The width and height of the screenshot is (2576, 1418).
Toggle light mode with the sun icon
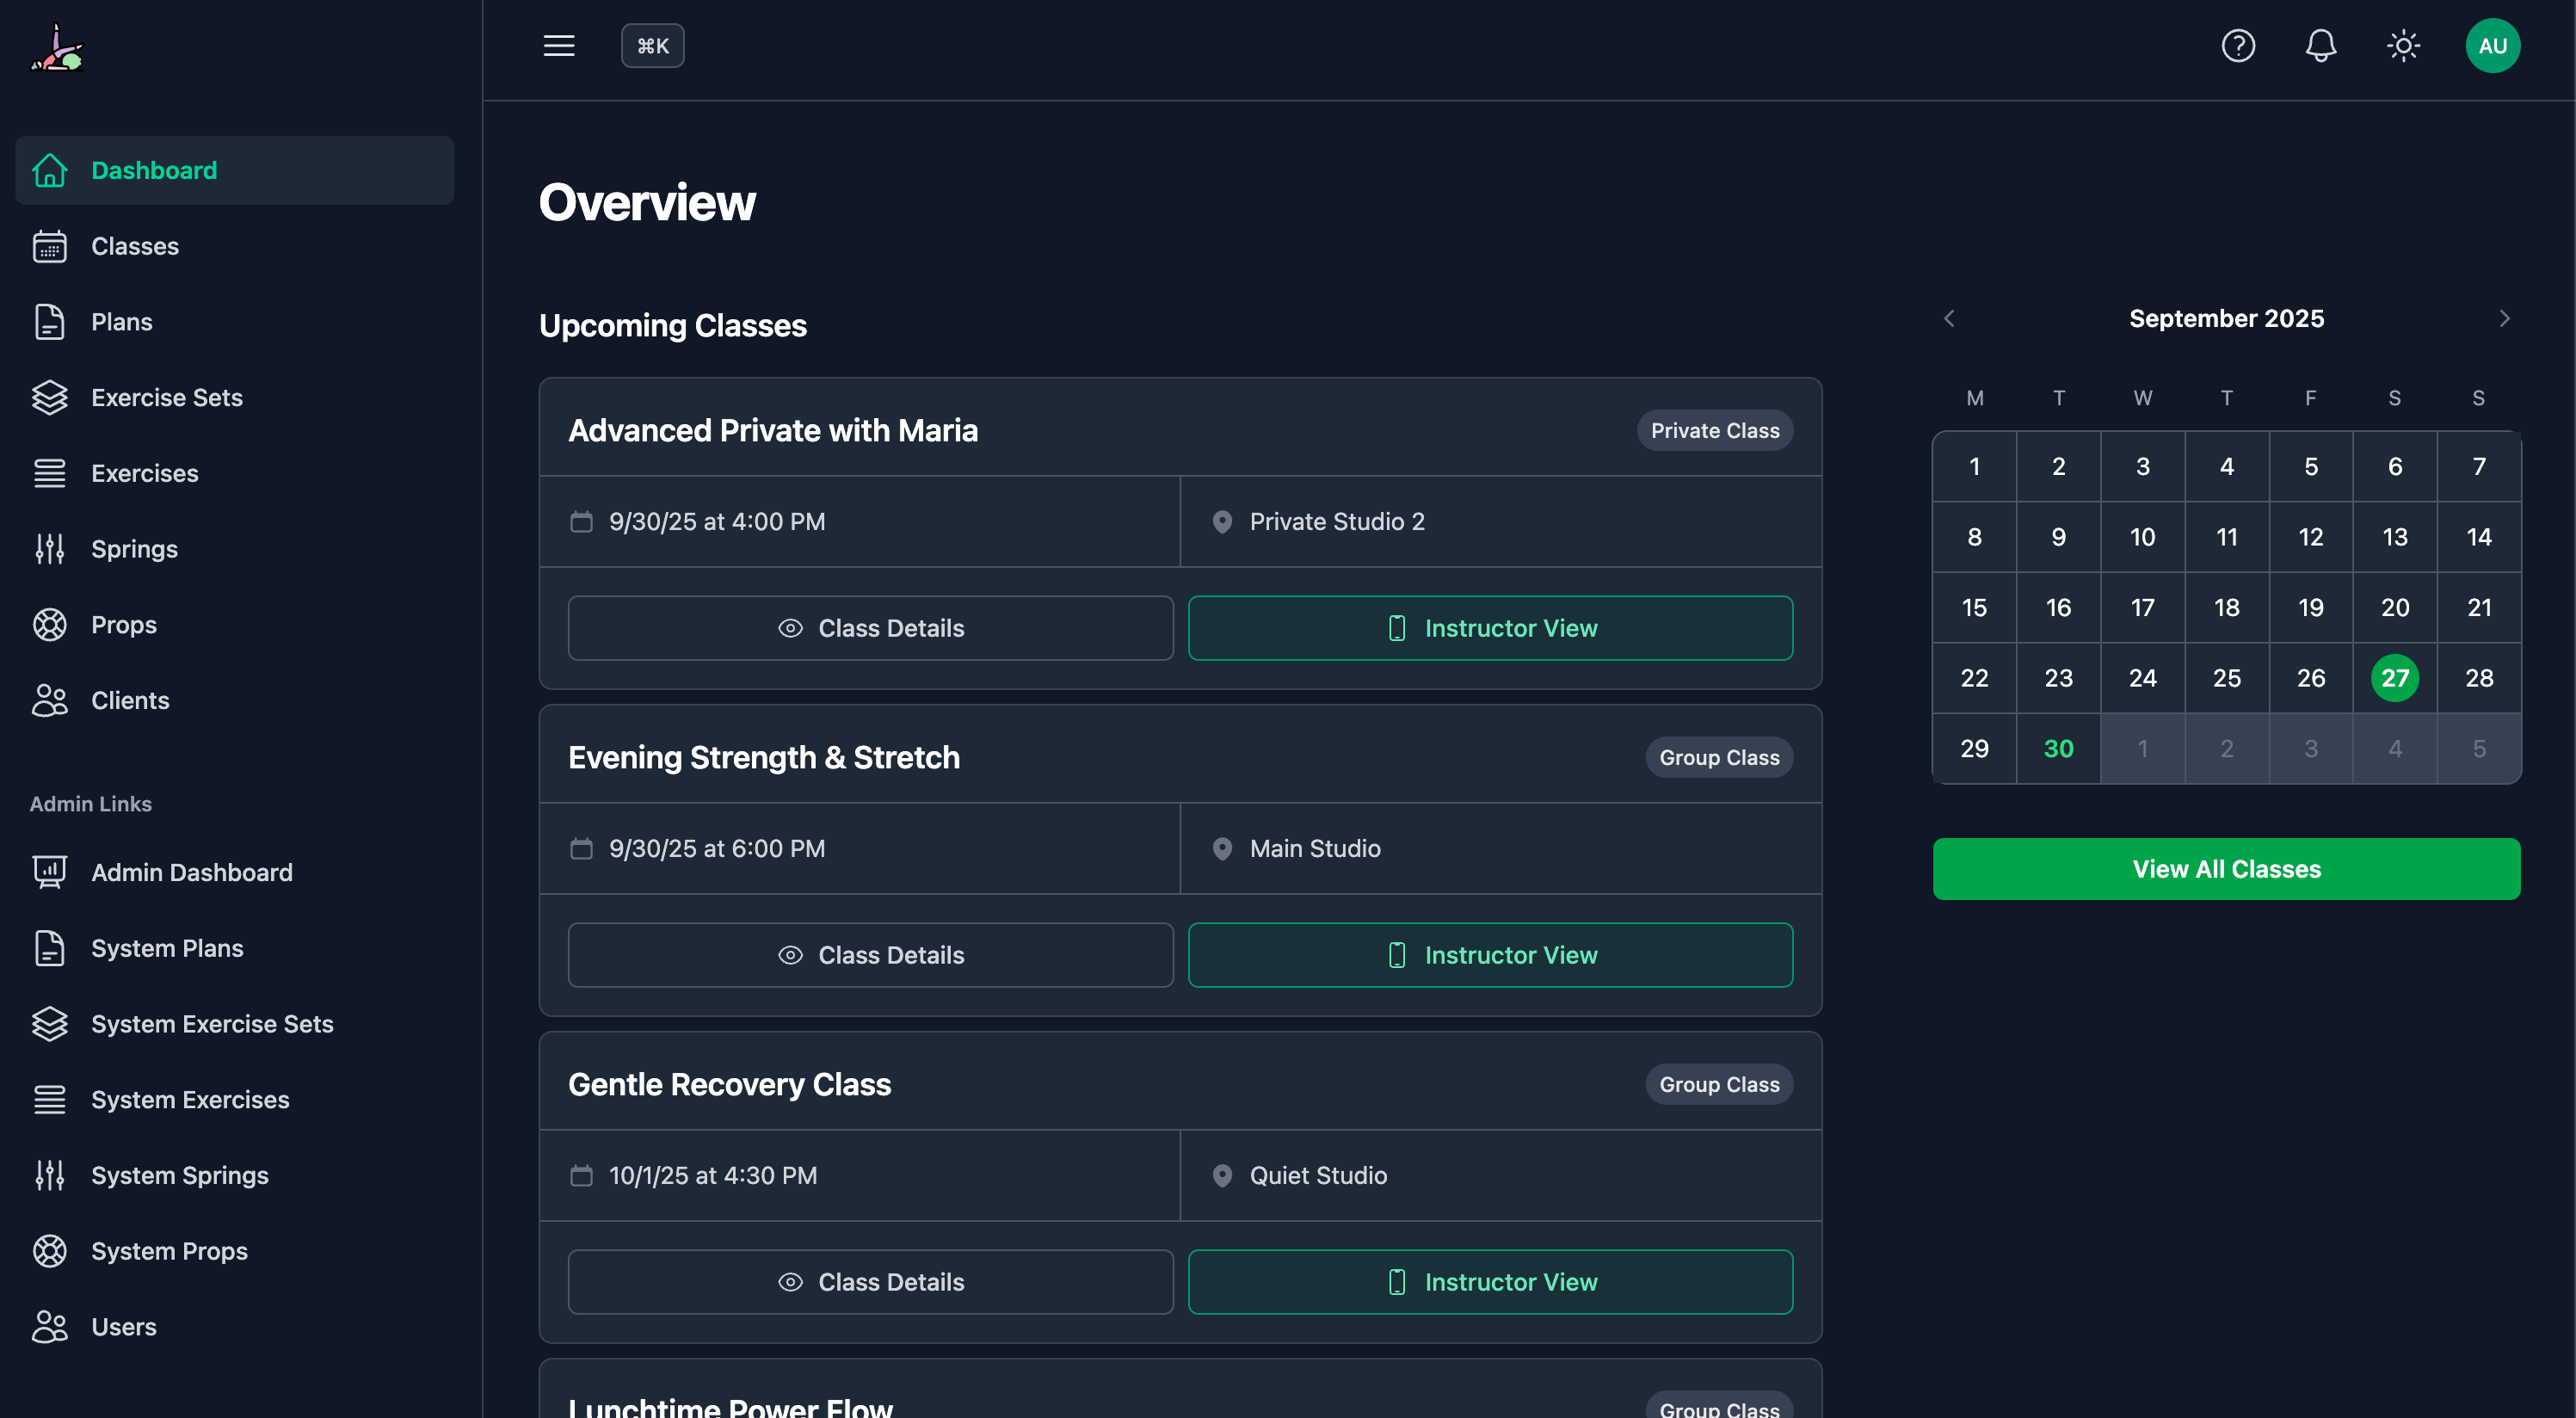(2403, 45)
